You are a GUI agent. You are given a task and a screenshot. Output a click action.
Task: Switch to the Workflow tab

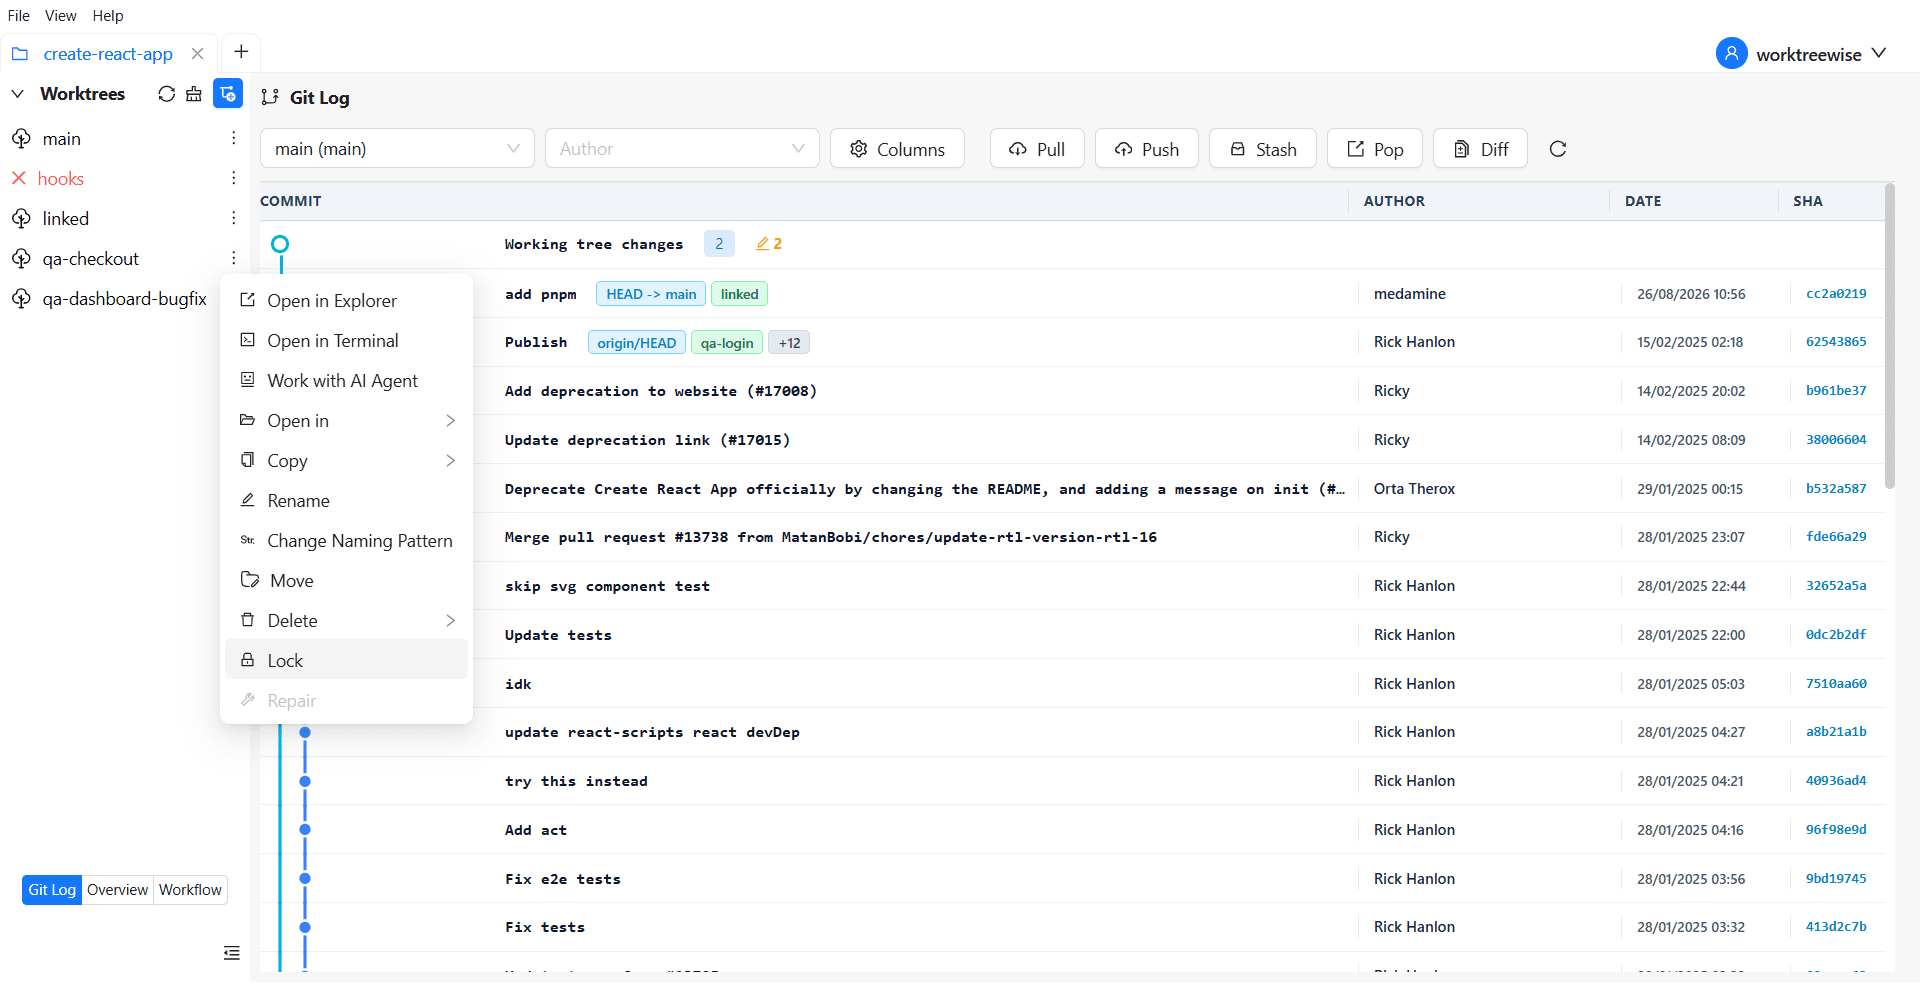(x=190, y=890)
